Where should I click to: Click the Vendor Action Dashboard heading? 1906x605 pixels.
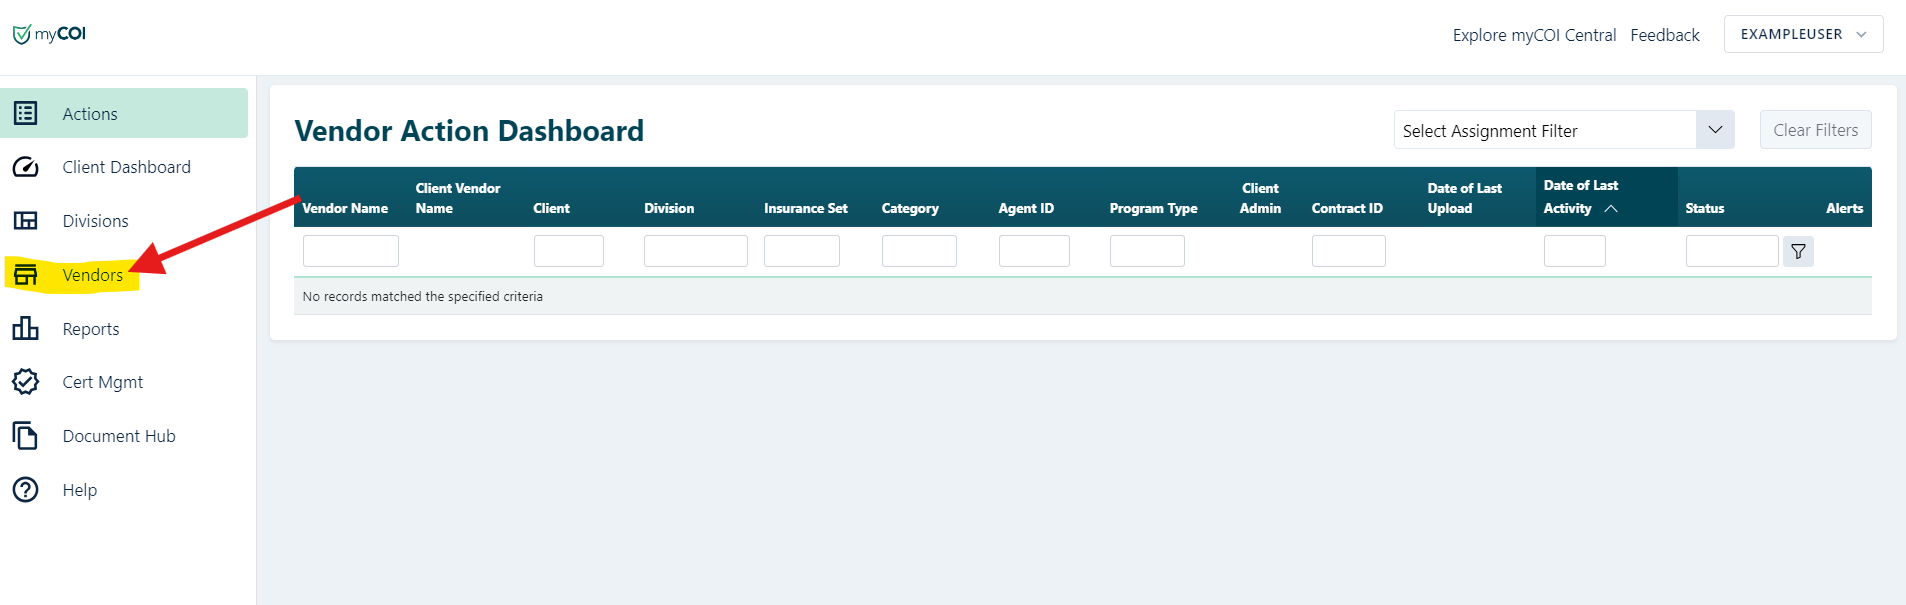click(469, 131)
